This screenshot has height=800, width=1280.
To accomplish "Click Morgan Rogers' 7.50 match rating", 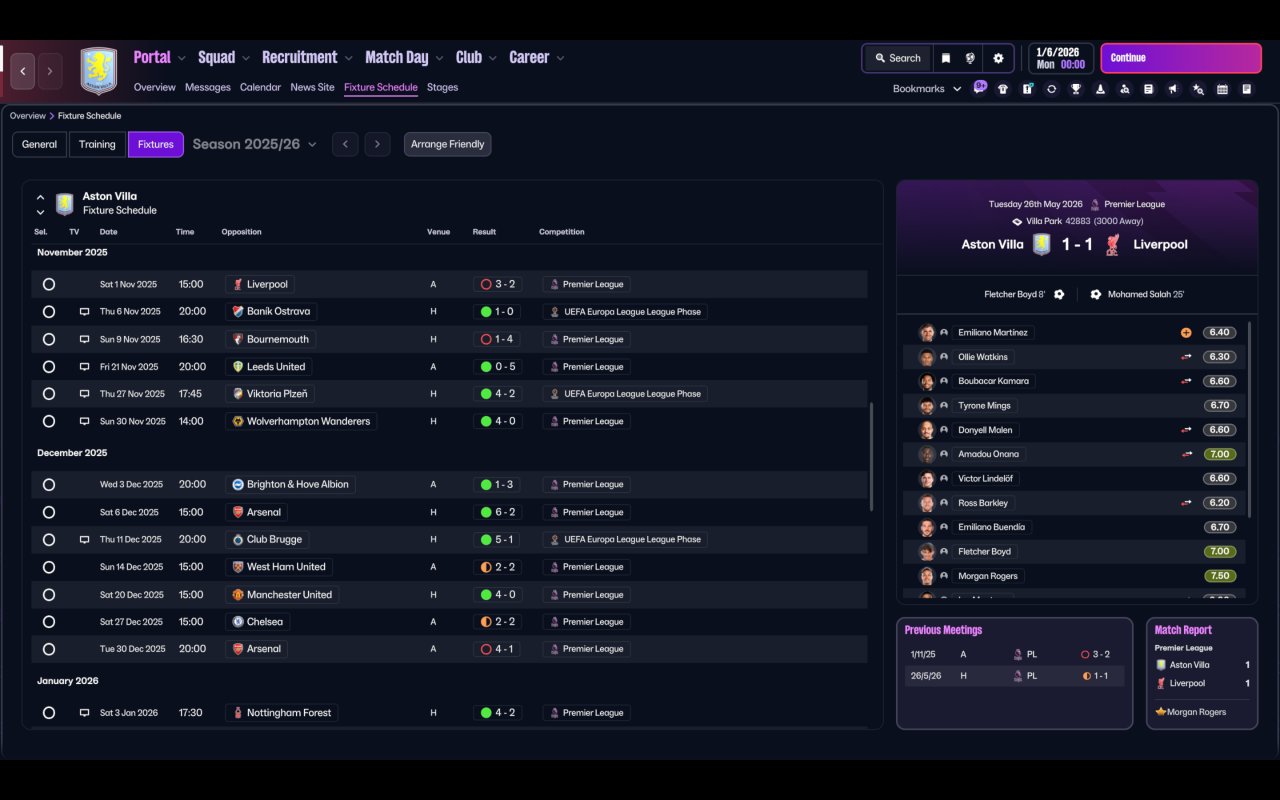I will coord(1220,576).
